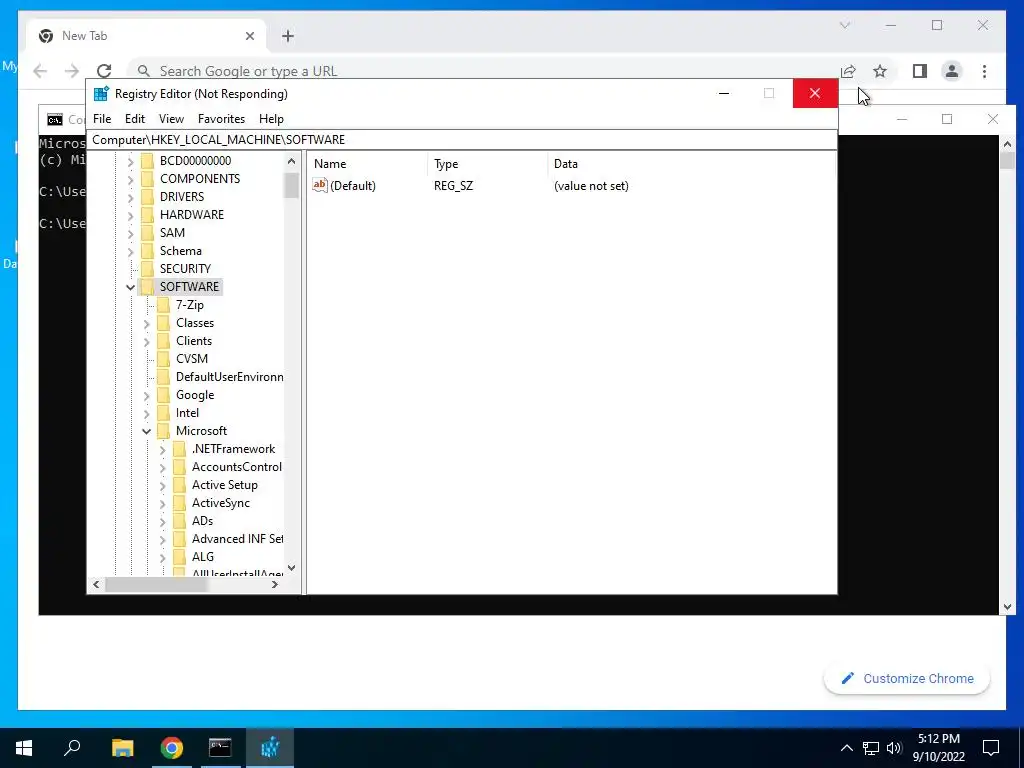Select the DefaultUserEnvironment folder icon
Image resolution: width=1024 pixels, height=768 pixels.
point(163,377)
